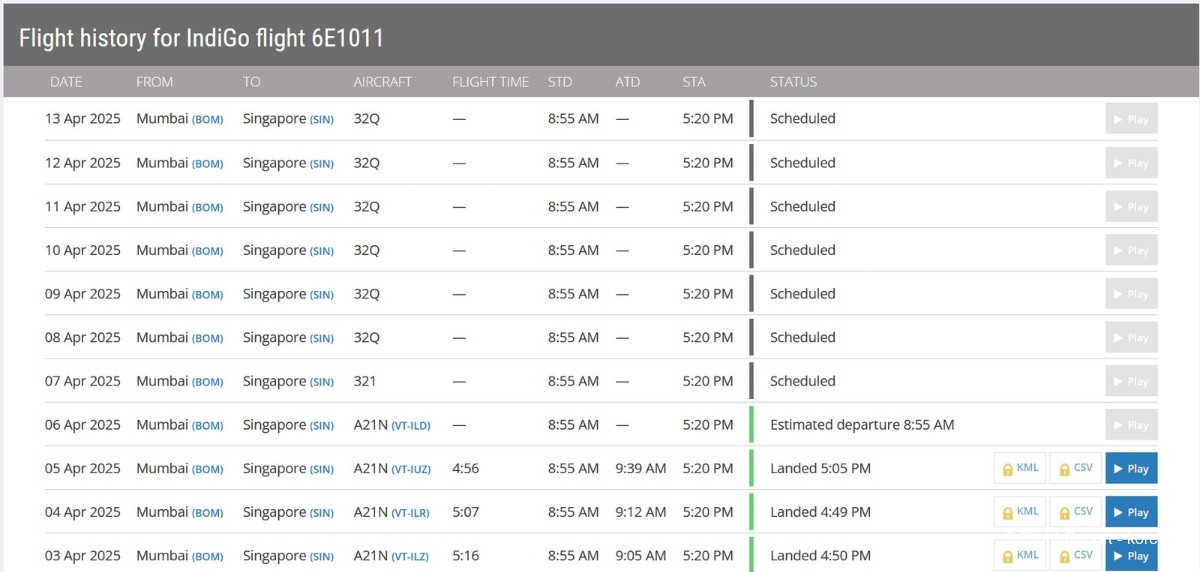Download CSV for the 04 Apr 2025 flight

pyautogui.click(x=1075, y=512)
